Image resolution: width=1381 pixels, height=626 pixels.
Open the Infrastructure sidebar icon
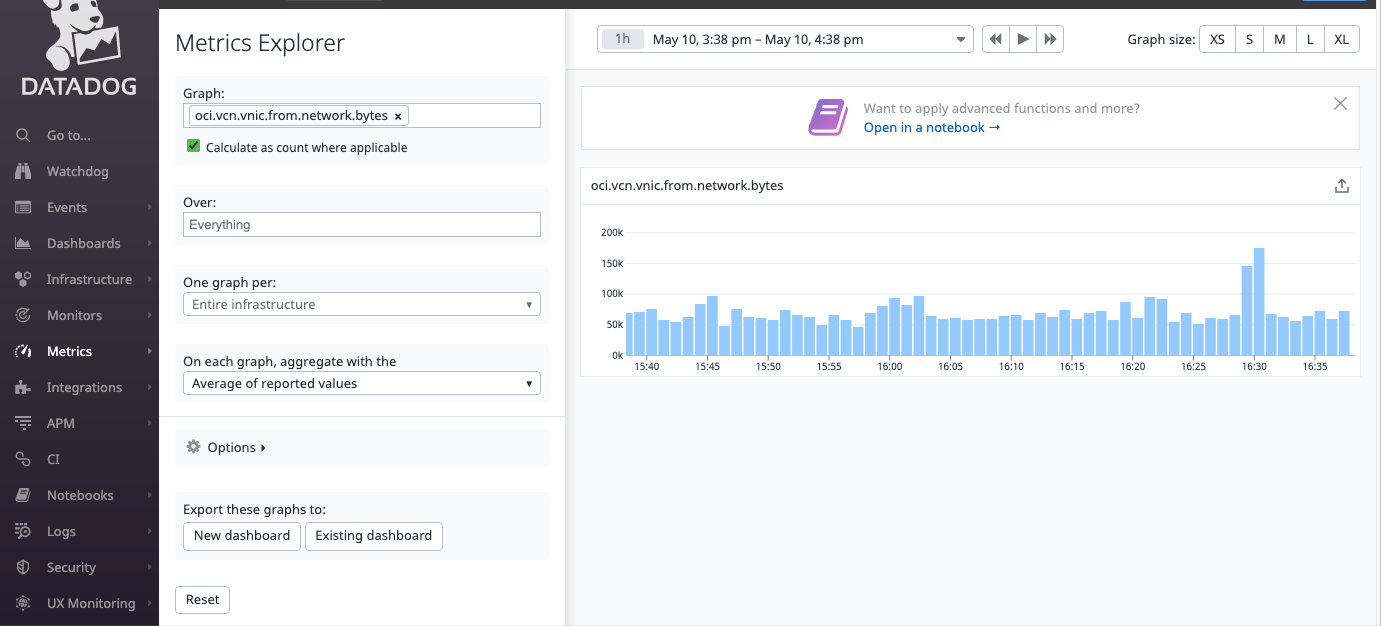point(23,279)
